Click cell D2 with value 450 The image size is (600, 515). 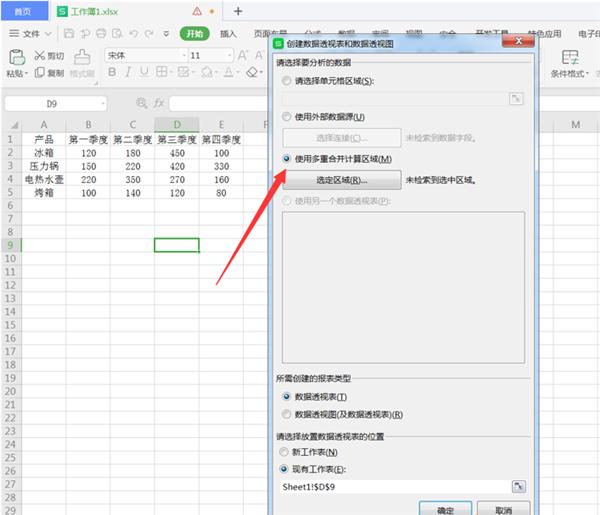[x=177, y=153]
